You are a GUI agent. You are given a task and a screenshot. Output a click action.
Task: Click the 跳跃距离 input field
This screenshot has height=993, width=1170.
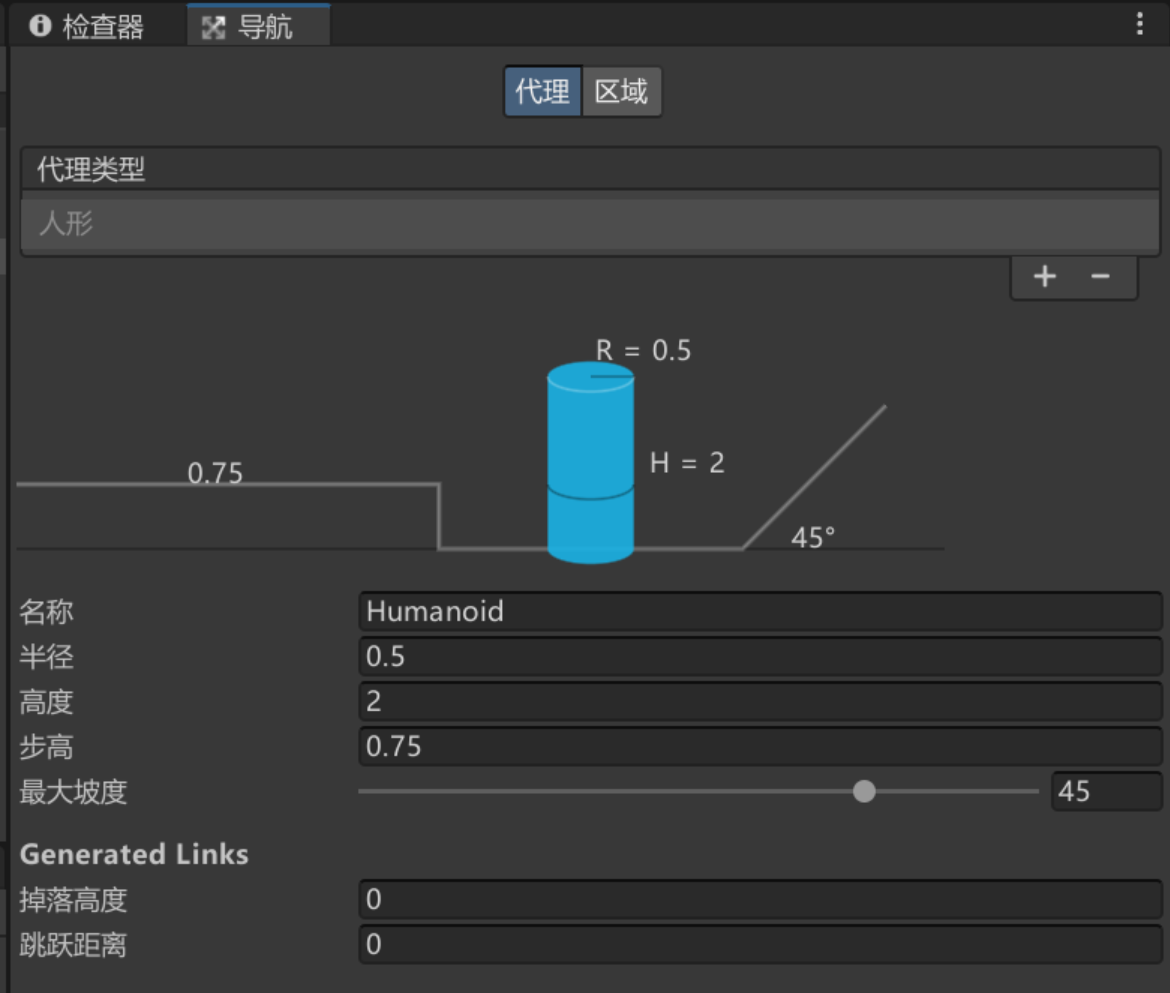click(760, 945)
